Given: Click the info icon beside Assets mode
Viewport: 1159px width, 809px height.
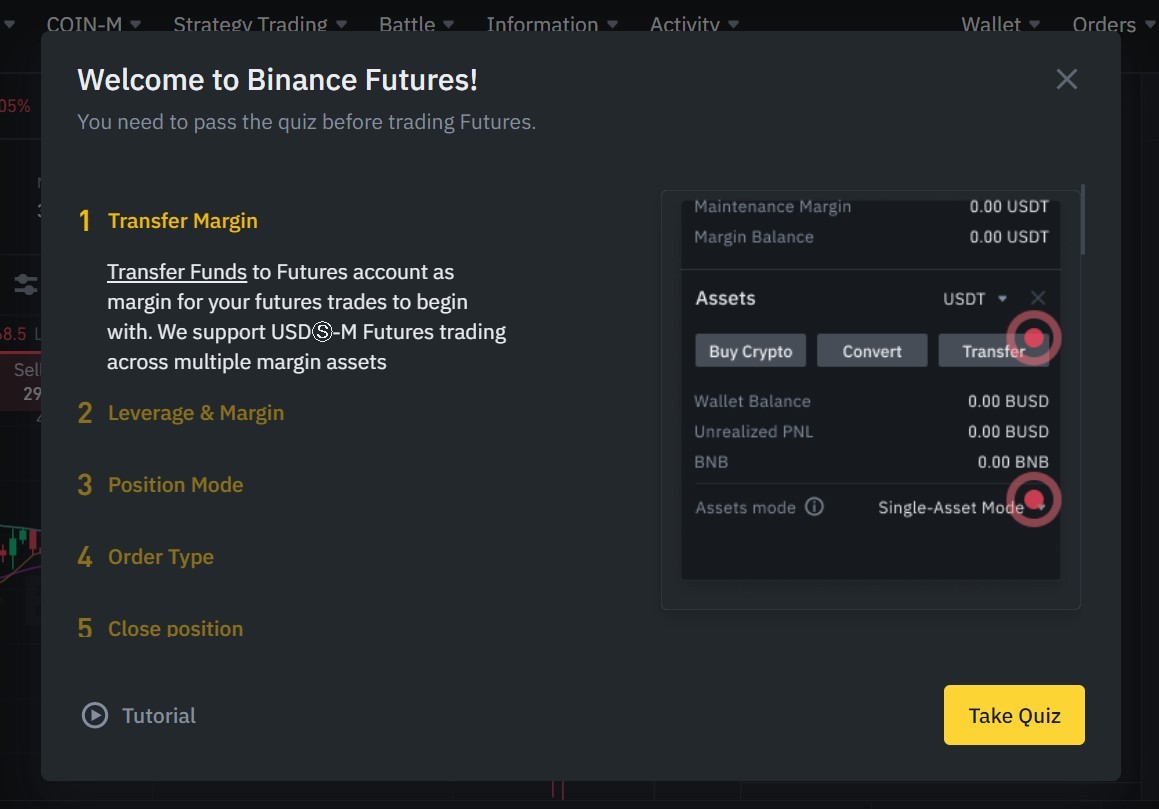Looking at the screenshot, I should pos(814,507).
